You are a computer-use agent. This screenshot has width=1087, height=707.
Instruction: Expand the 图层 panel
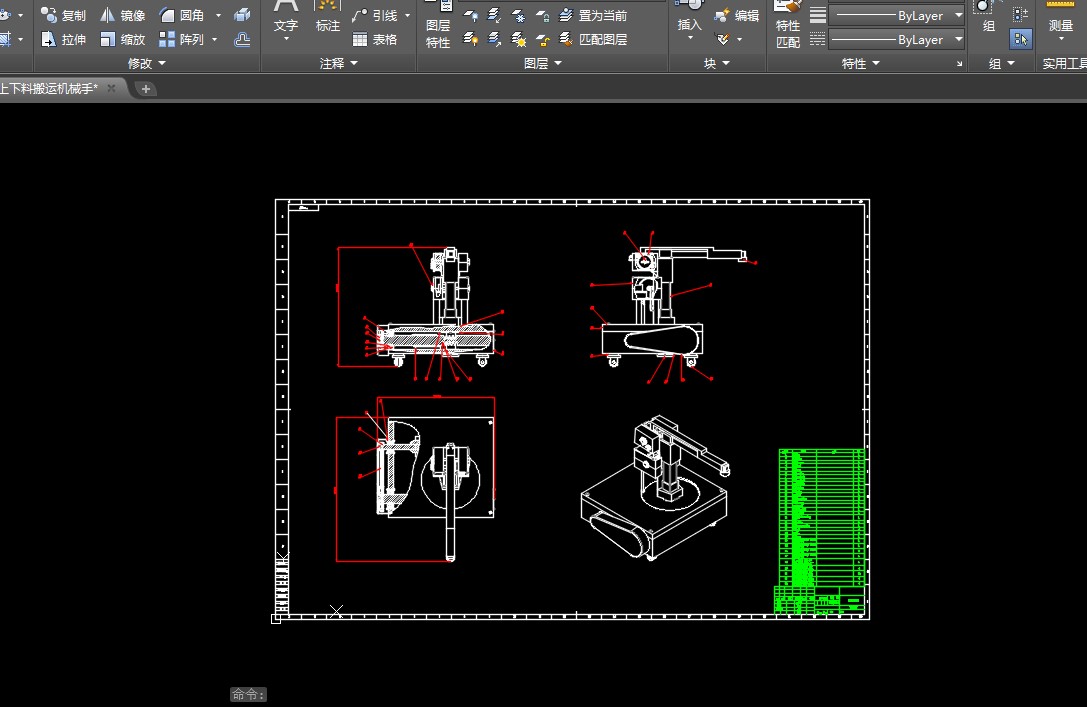tap(542, 63)
